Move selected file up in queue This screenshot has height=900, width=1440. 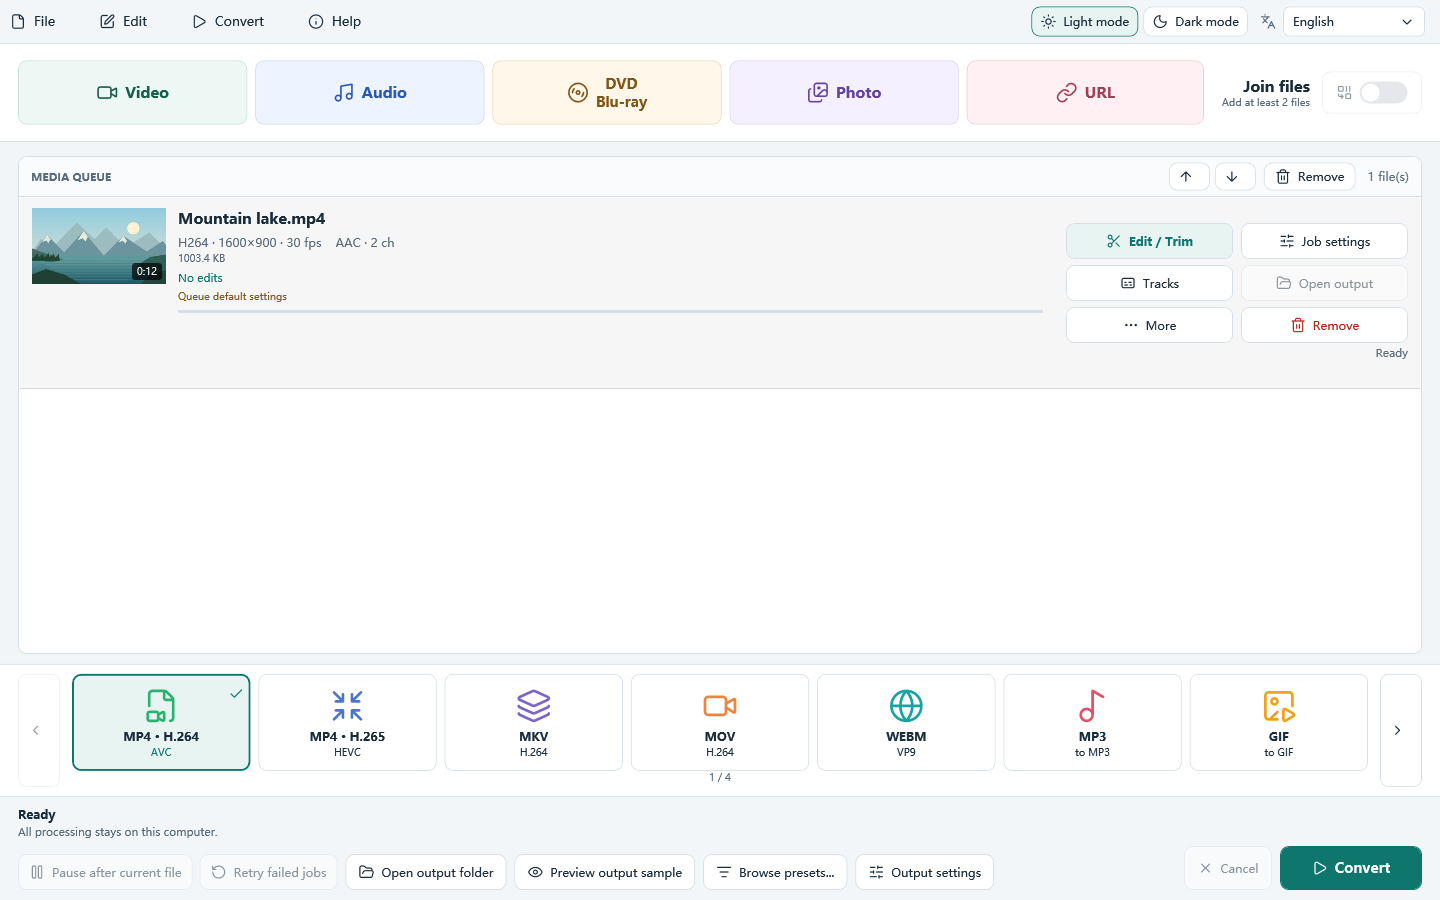(x=1189, y=176)
